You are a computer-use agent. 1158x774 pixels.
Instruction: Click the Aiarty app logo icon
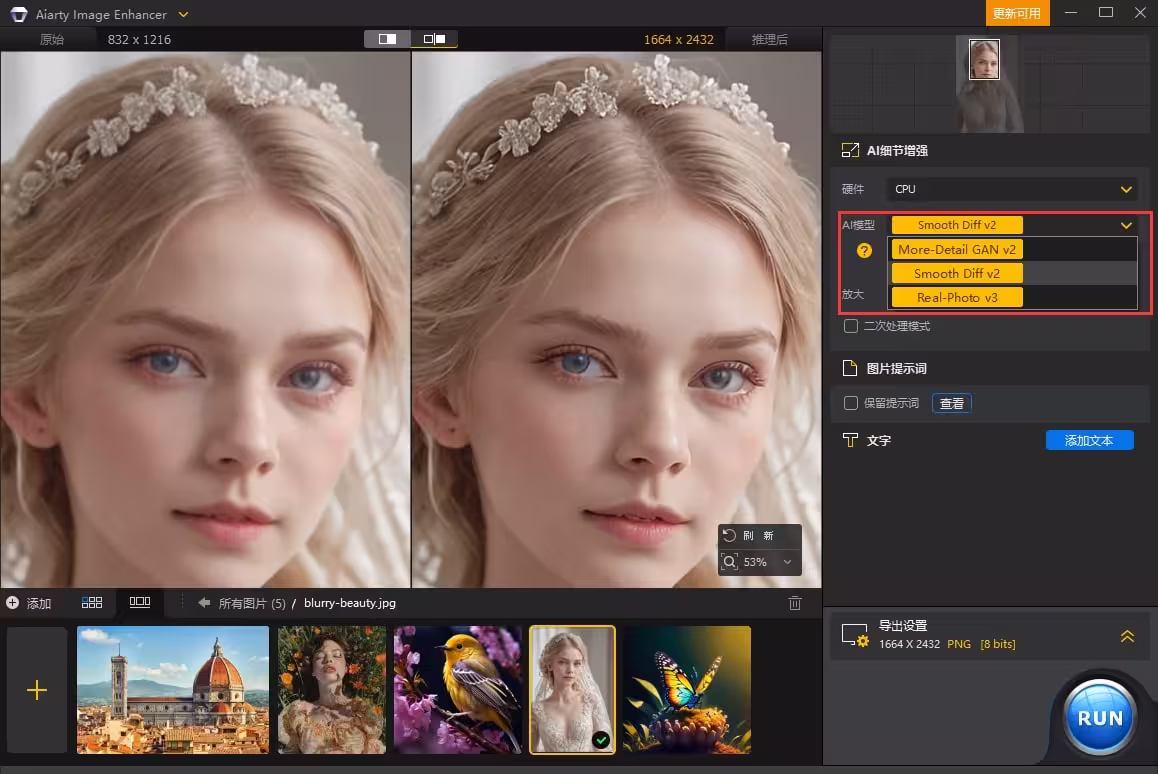point(18,15)
